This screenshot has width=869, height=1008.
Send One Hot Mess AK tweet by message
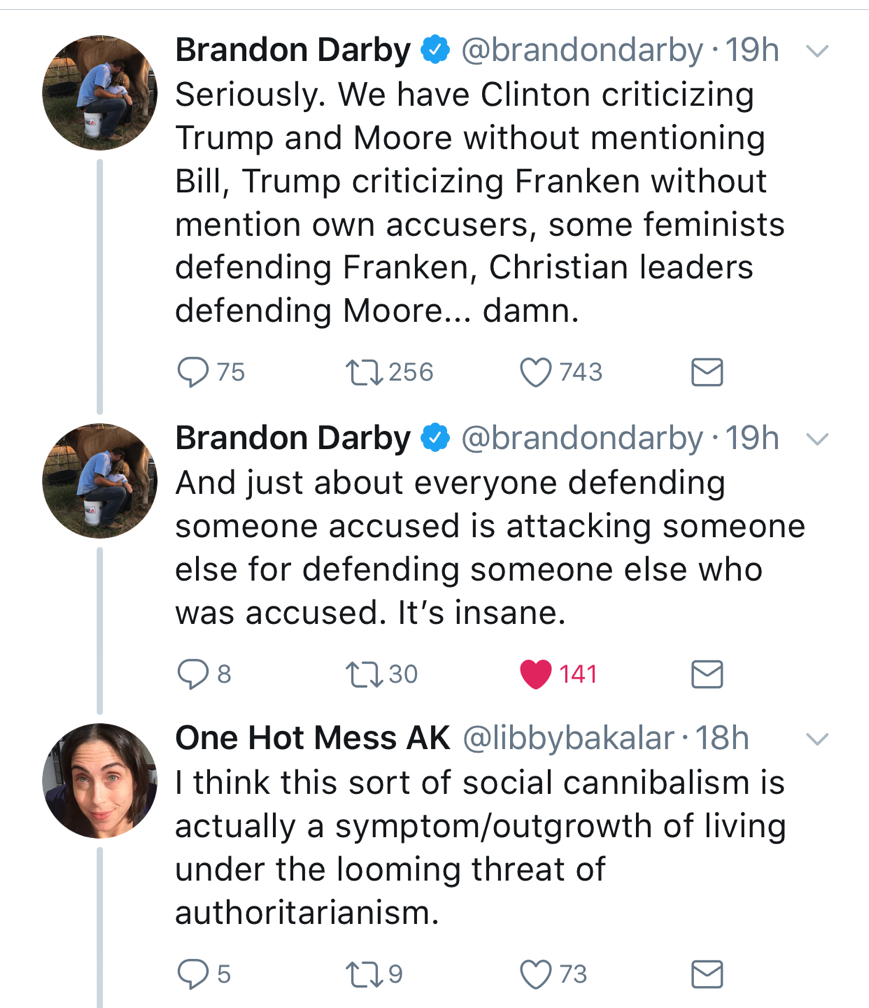(707, 973)
